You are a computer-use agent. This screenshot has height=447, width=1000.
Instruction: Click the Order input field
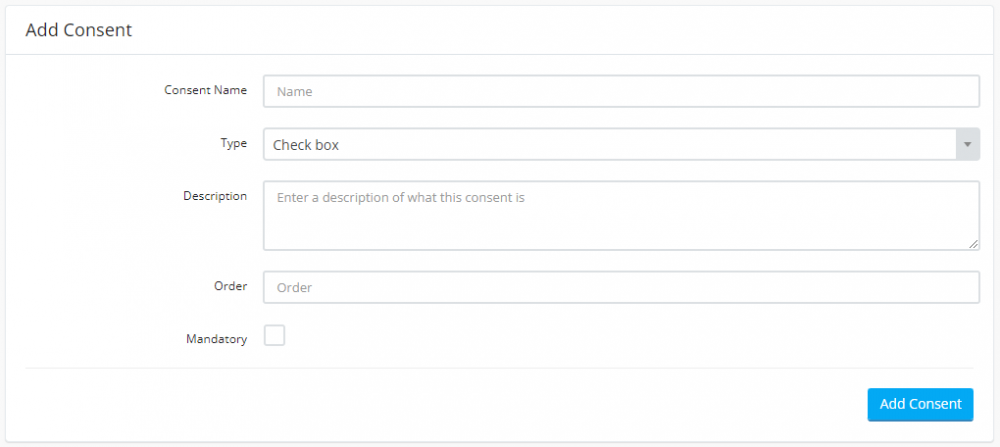[621, 288]
